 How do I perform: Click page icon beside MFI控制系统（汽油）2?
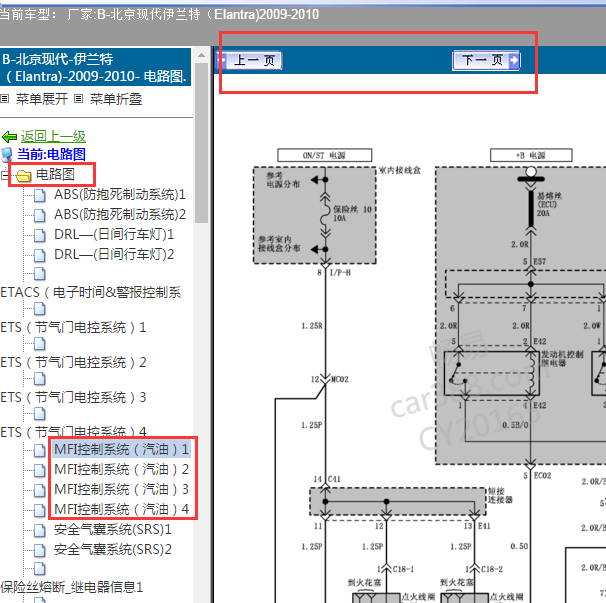(x=39, y=470)
